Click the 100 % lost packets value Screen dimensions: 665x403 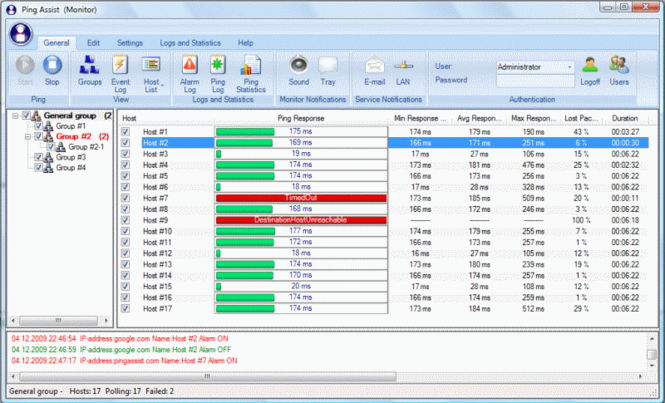pos(581,220)
